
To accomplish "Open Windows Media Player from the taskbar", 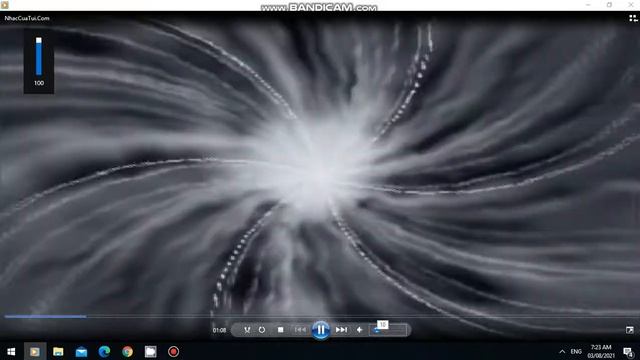I will [35, 351].
